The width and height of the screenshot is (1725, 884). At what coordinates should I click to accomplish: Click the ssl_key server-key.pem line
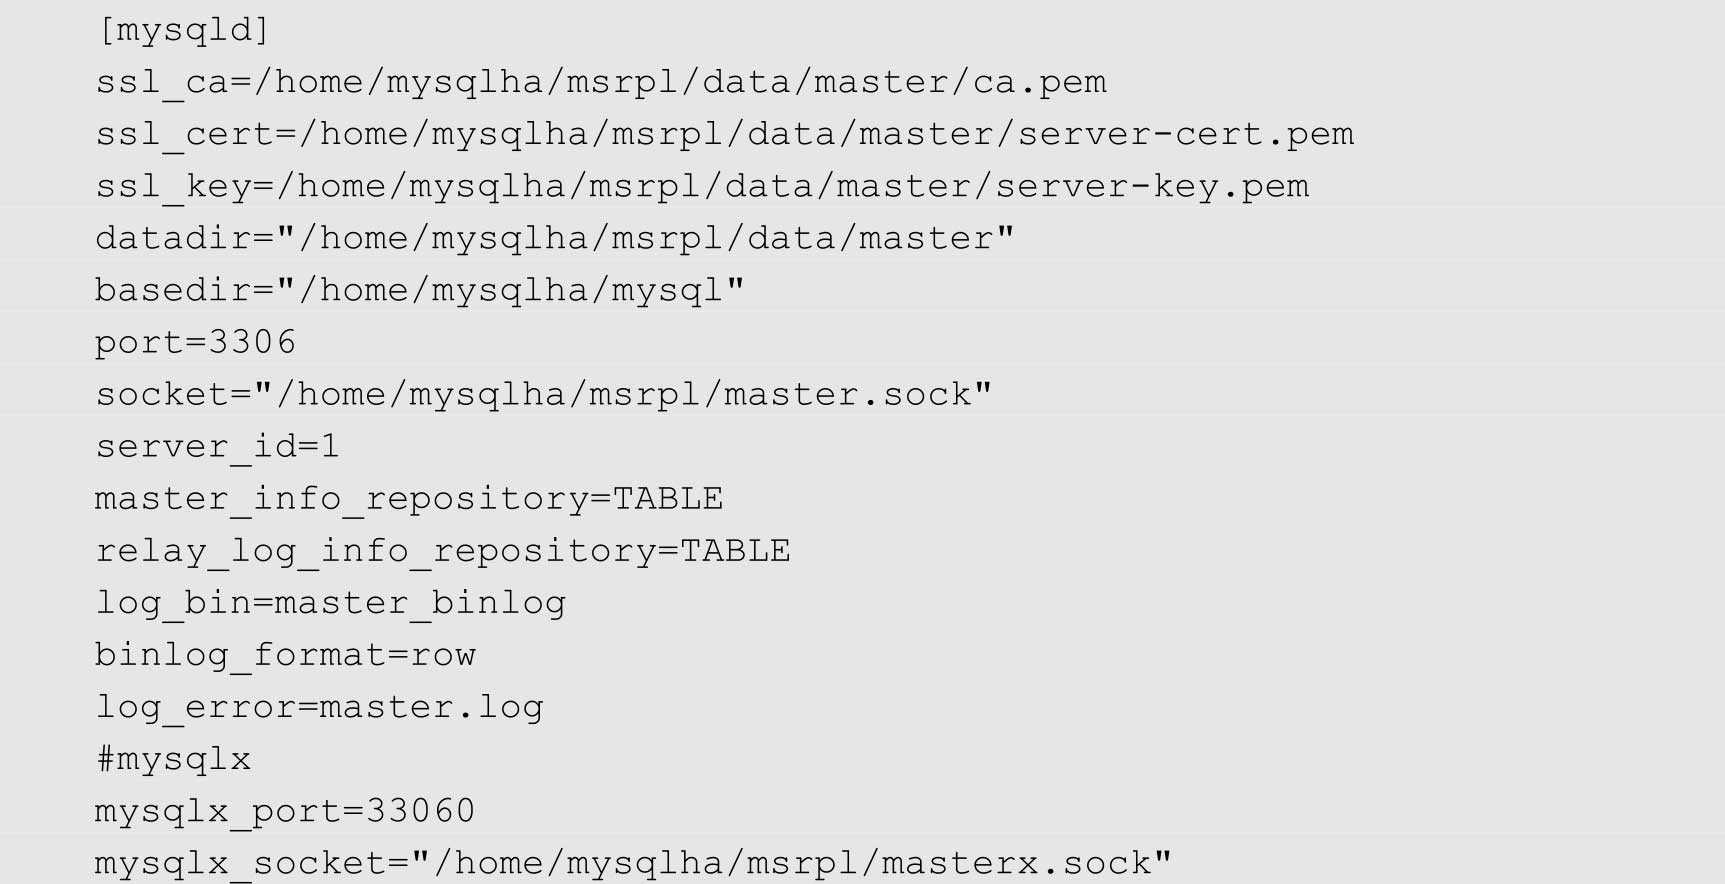tap(702, 186)
